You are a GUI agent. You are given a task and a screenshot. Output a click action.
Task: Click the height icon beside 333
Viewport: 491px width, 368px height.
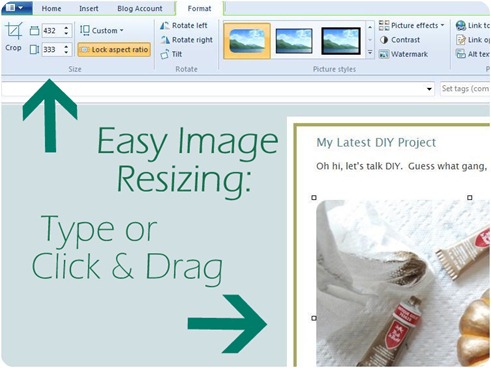tap(34, 50)
